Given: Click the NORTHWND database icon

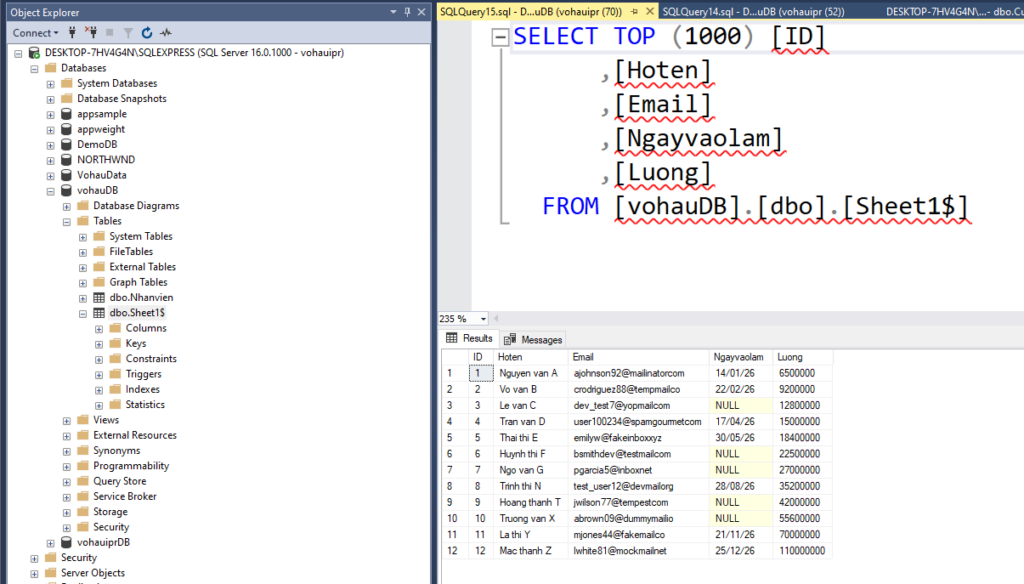Looking at the screenshot, I should (x=67, y=160).
